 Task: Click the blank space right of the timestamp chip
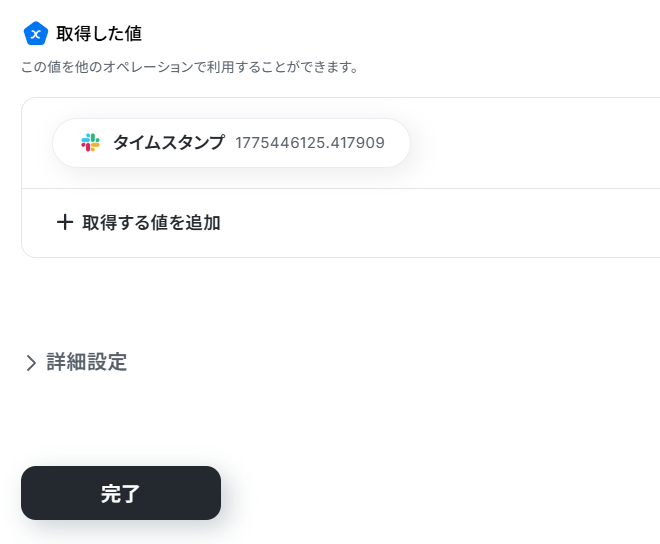530,143
